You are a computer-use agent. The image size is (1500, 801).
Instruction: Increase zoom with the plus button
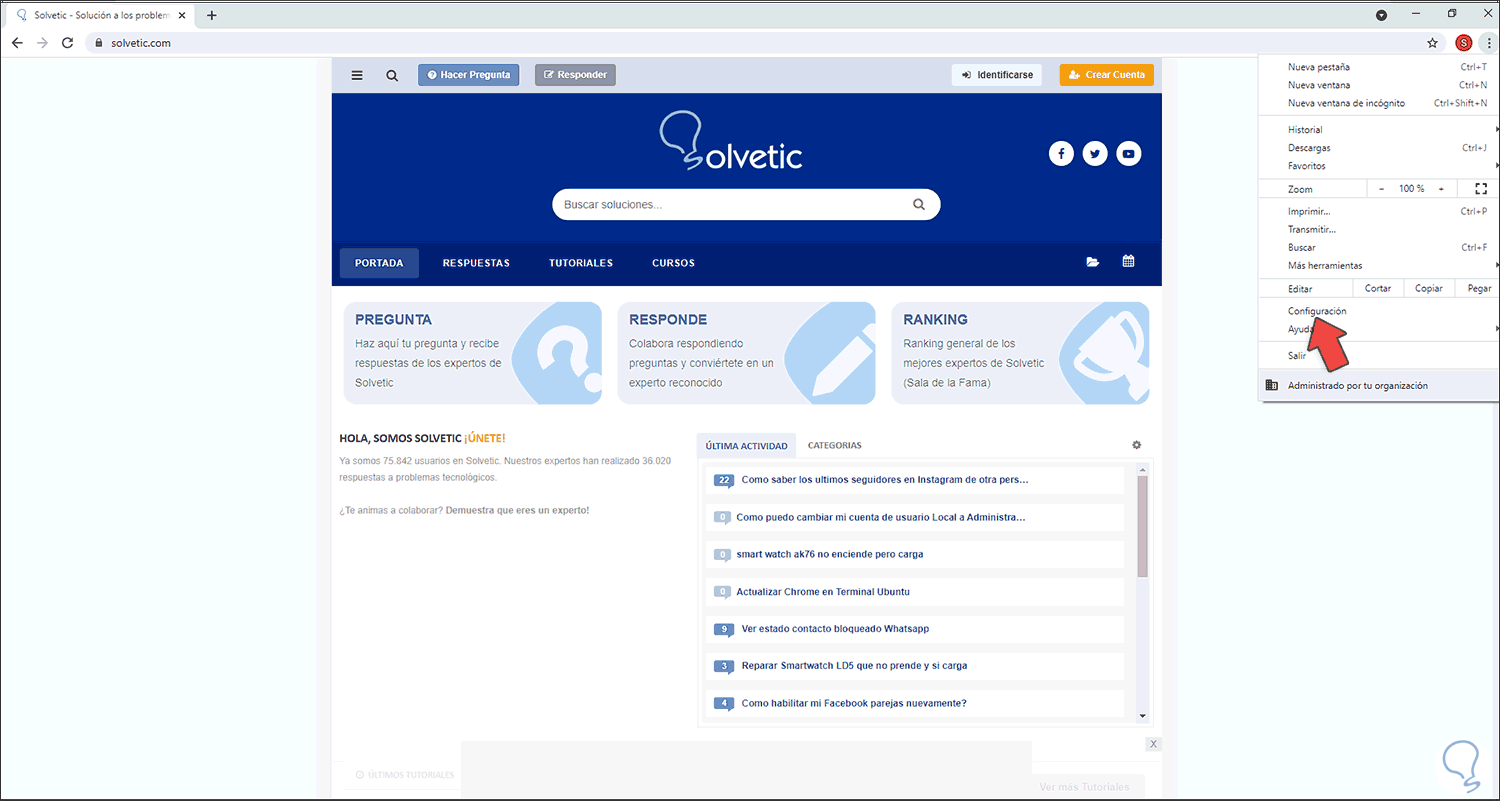click(x=1441, y=189)
